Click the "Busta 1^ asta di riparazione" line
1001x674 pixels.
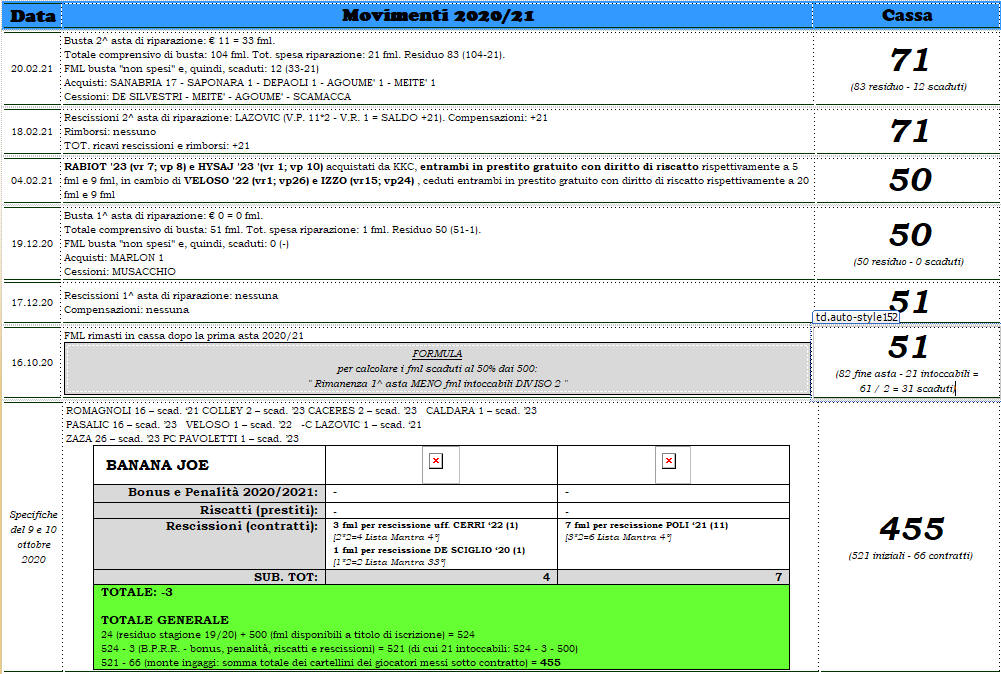coord(163,216)
